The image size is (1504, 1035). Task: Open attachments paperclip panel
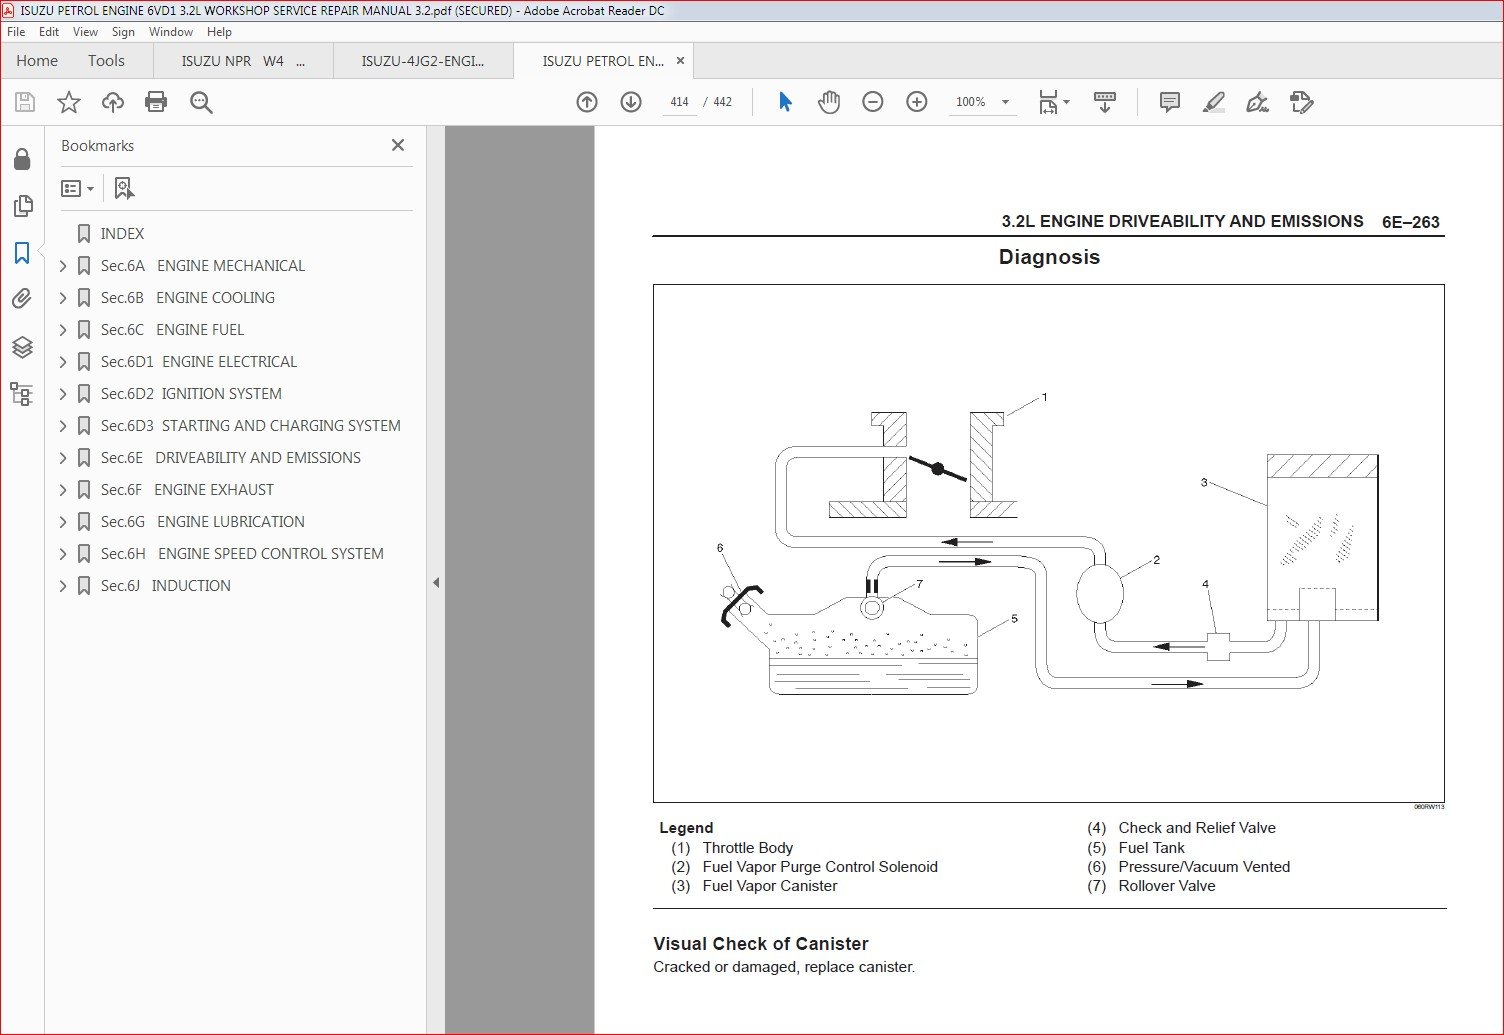(x=22, y=299)
